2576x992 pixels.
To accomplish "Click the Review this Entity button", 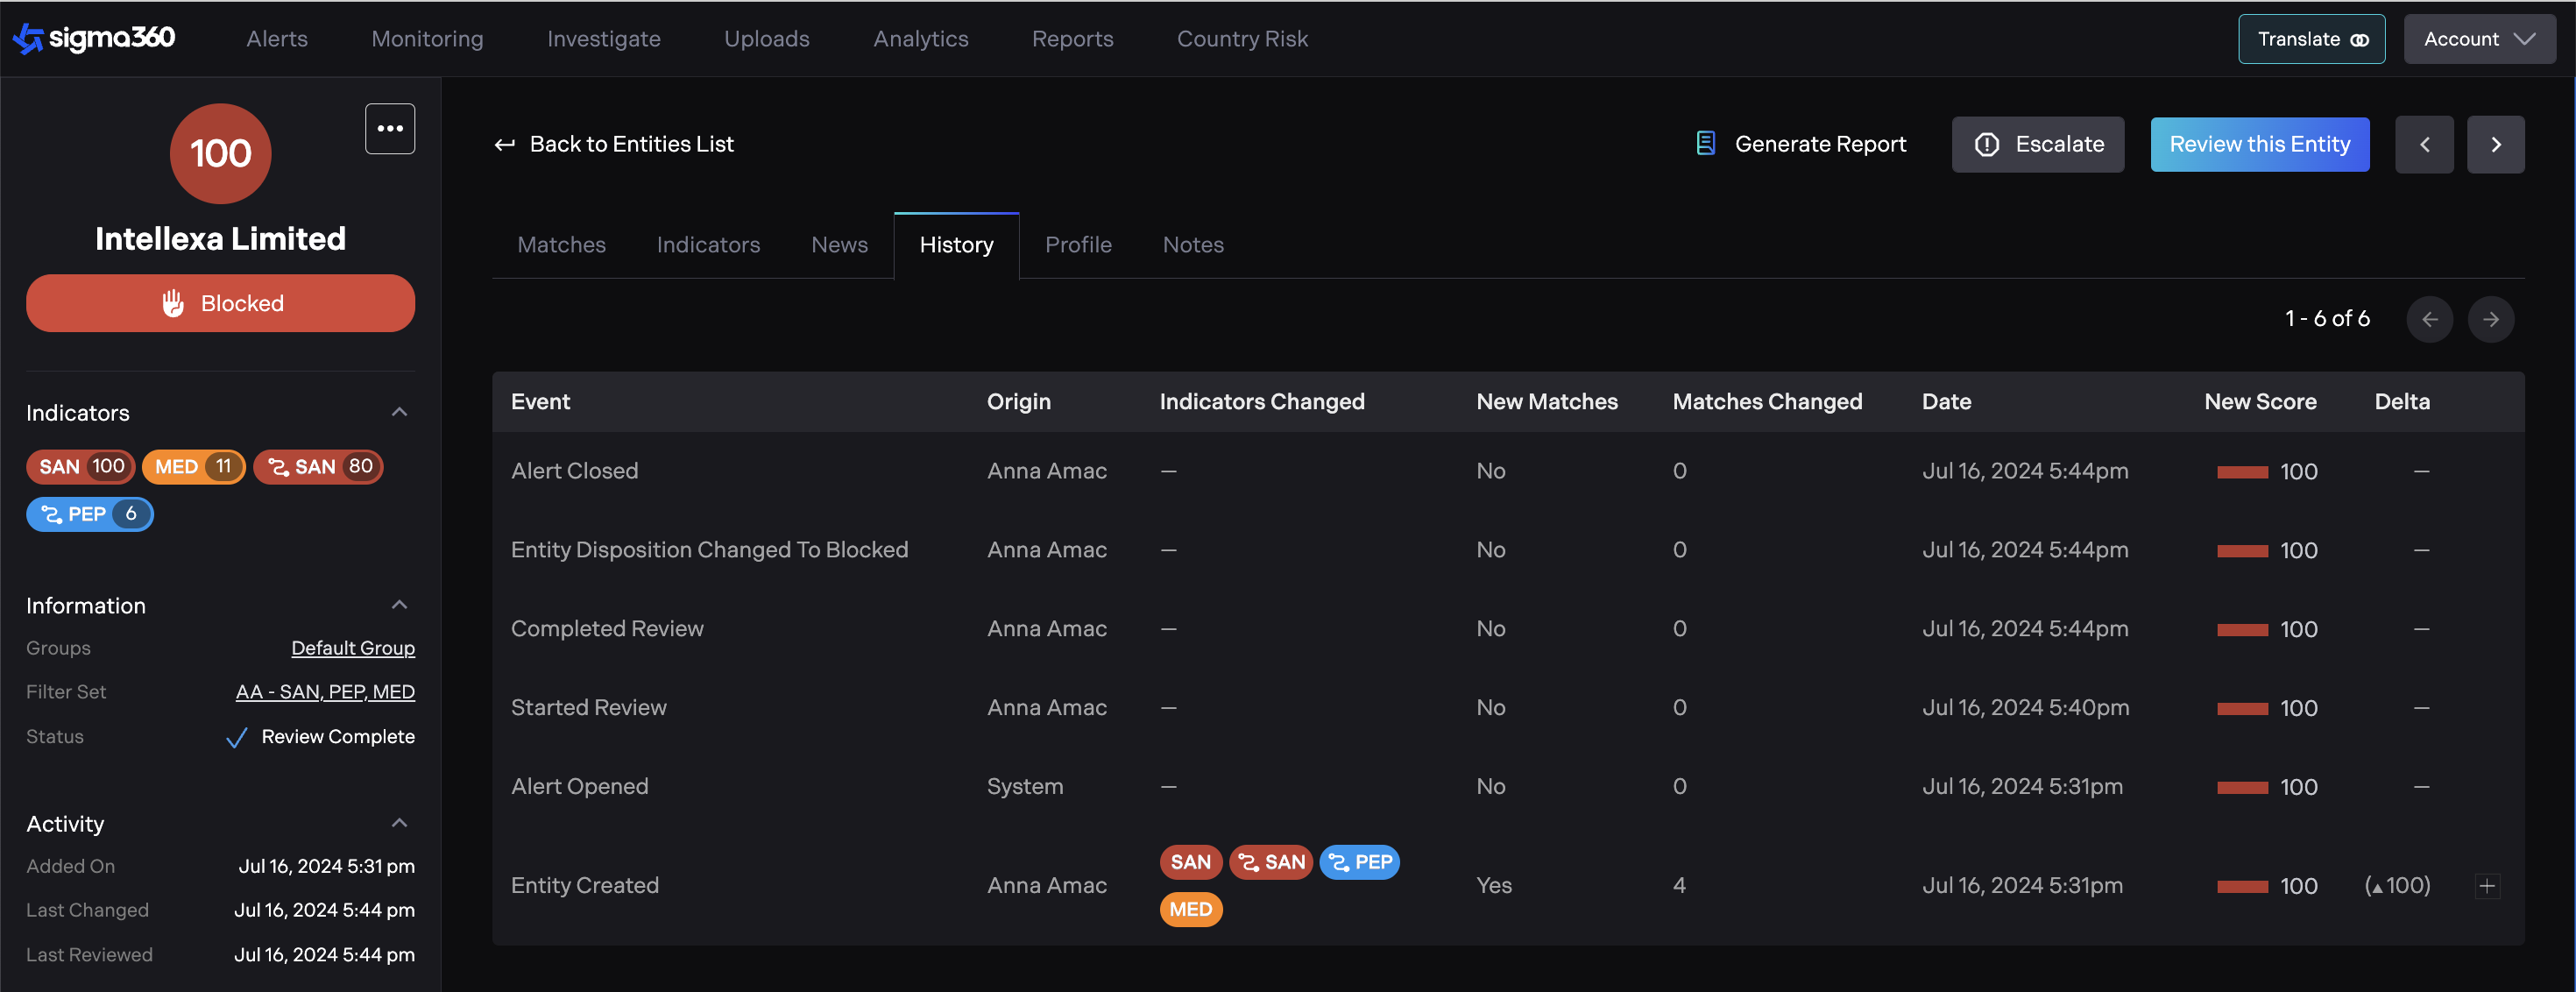I will pos(2259,144).
